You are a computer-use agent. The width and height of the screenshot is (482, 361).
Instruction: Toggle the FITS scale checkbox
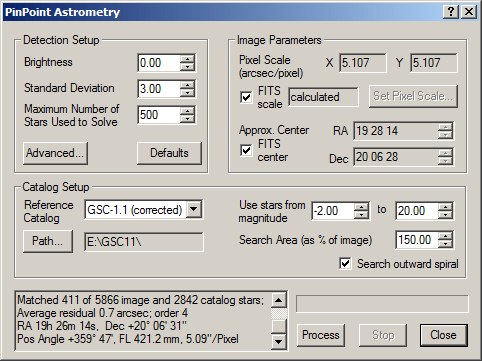(246, 97)
